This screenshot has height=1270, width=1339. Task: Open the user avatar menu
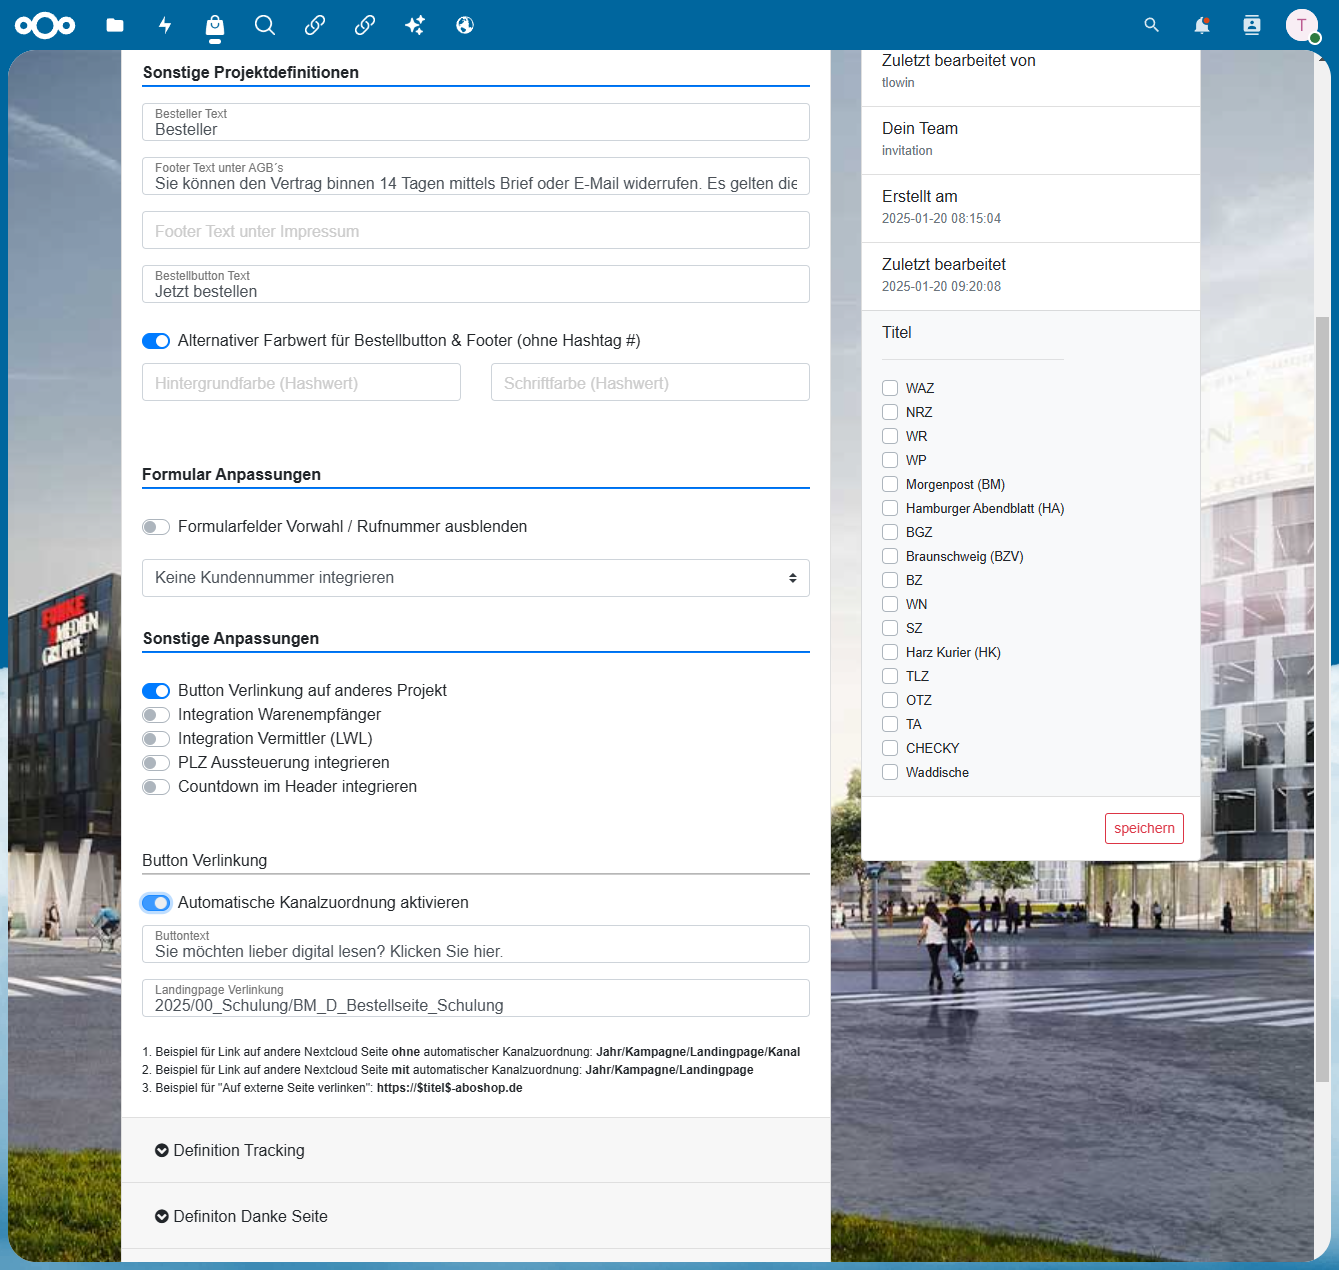coord(1302,25)
